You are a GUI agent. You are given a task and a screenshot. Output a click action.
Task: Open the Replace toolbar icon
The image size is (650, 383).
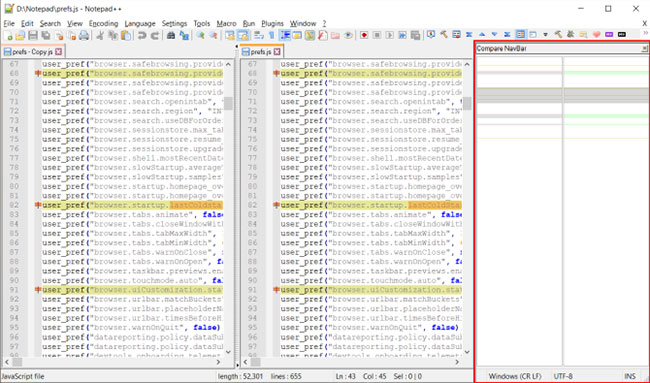point(184,35)
